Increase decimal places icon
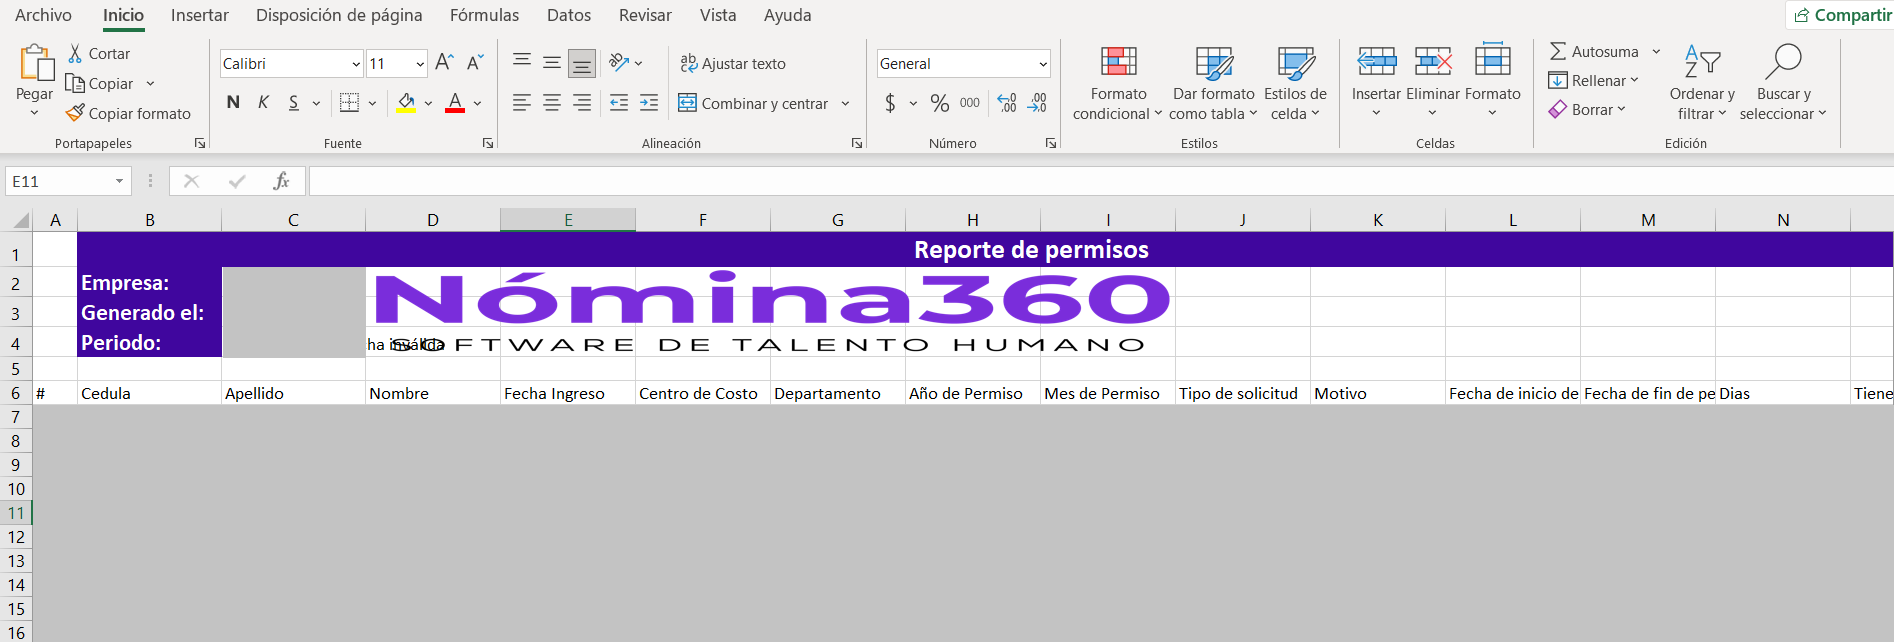This screenshot has width=1894, height=642. [x=1007, y=103]
